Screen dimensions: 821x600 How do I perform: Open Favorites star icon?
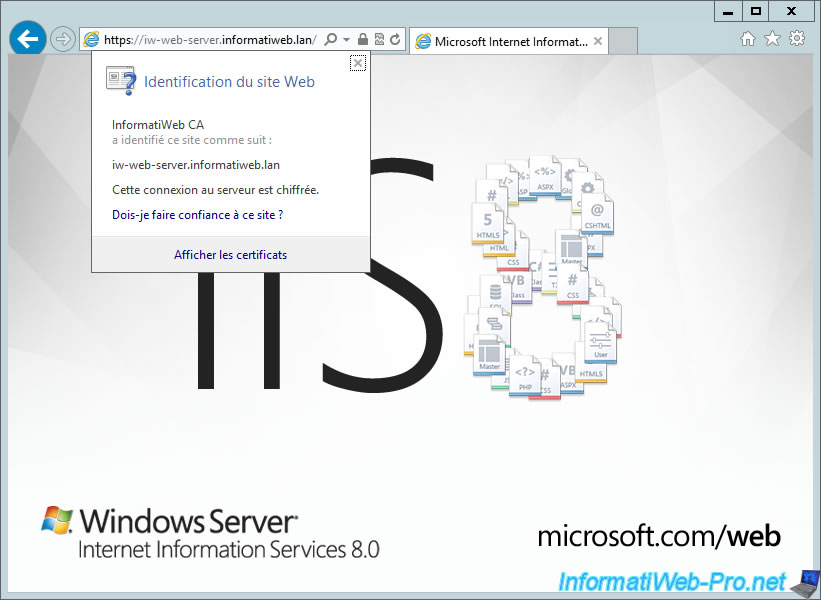pyautogui.click(x=772, y=39)
